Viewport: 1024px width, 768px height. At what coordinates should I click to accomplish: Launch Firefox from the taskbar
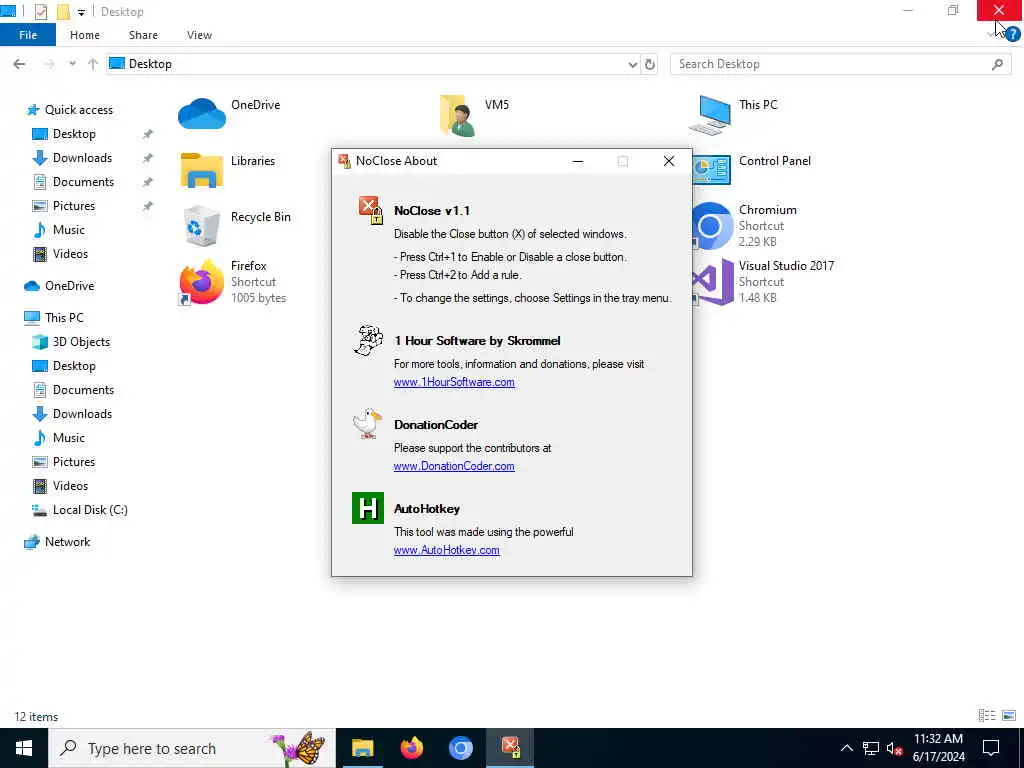(x=411, y=748)
